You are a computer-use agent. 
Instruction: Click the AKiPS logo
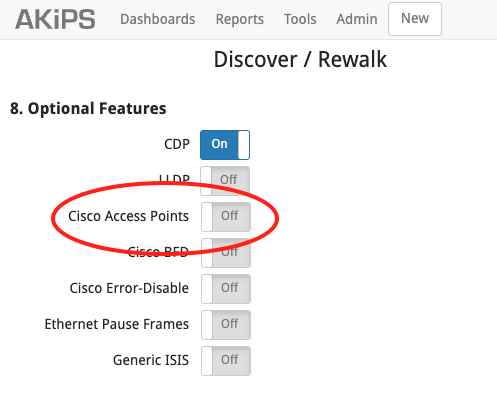click(x=55, y=19)
